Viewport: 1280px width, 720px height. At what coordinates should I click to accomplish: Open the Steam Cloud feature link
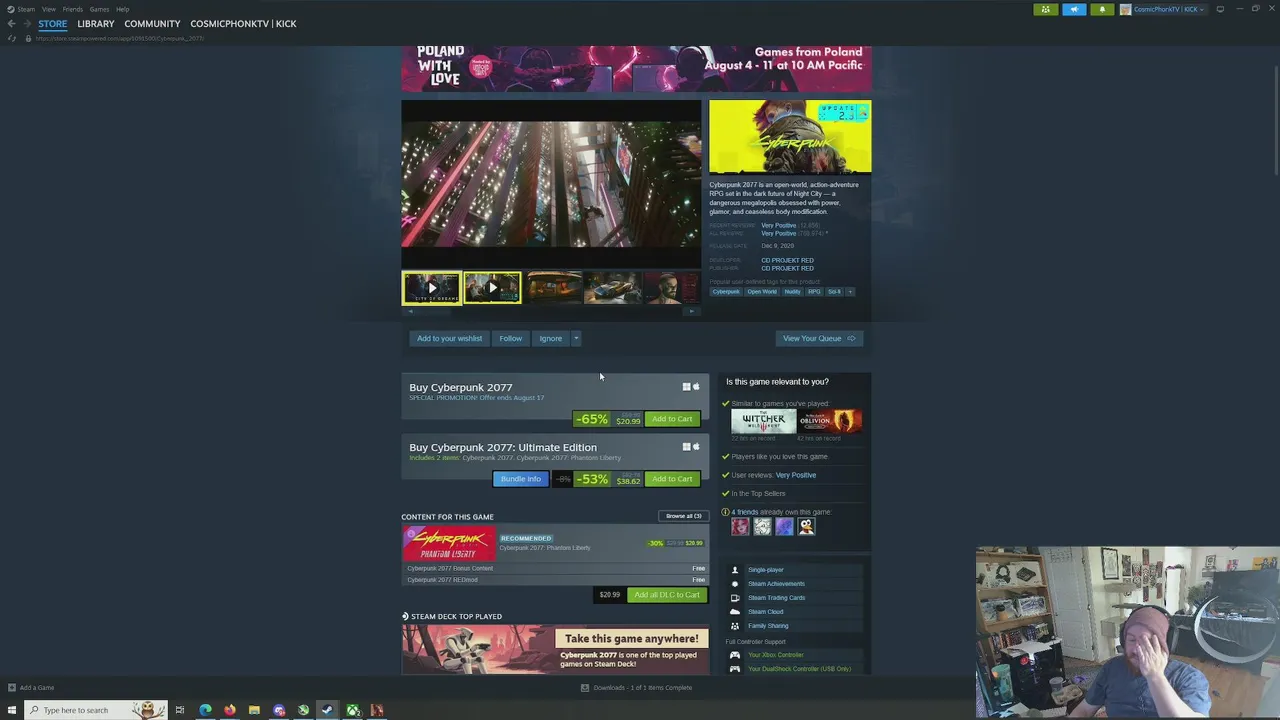tap(765, 612)
